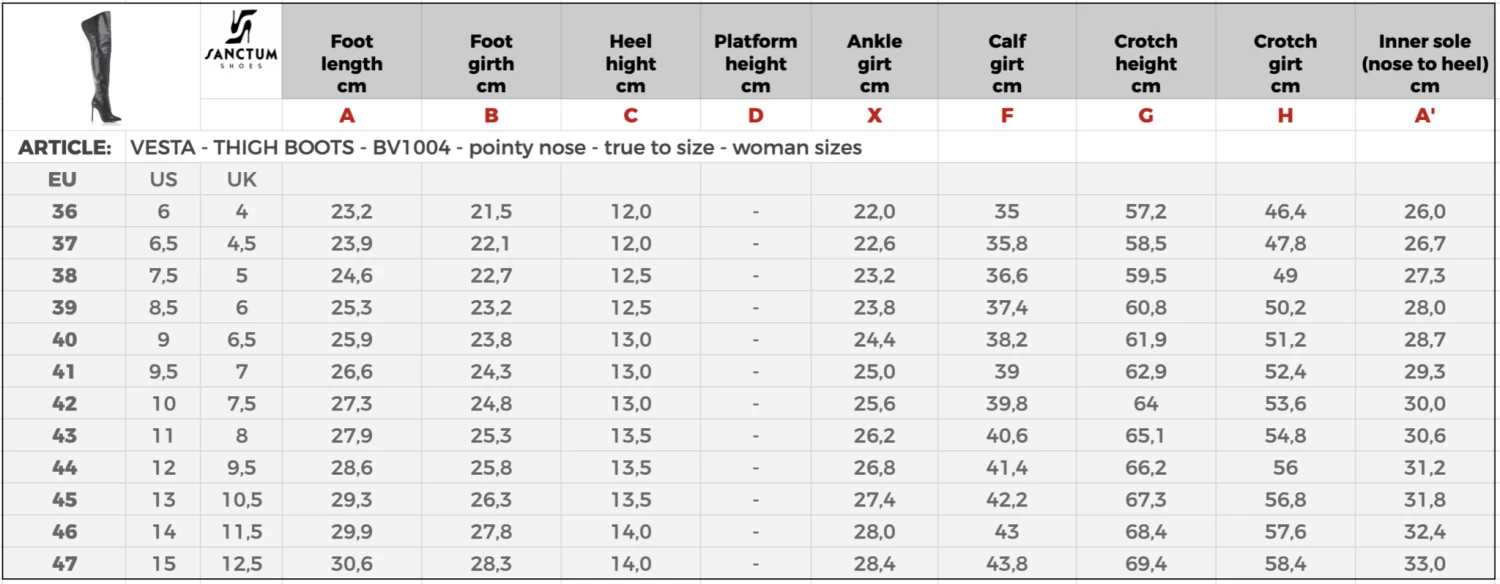Select the EU size 47 row label
Viewport: 1500px width, 584px height.
(x=64, y=564)
